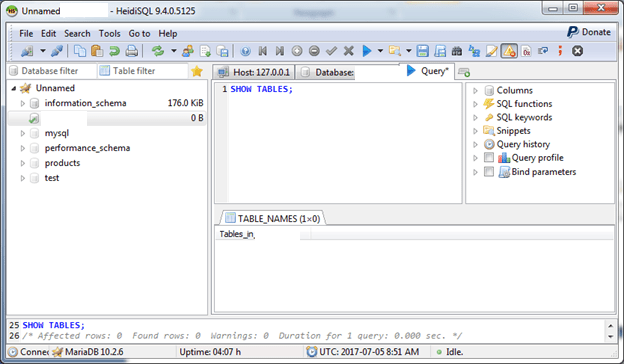This screenshot has width=624, height=364.
Task: Expand the Query history helper node
Action: (475, 144)
